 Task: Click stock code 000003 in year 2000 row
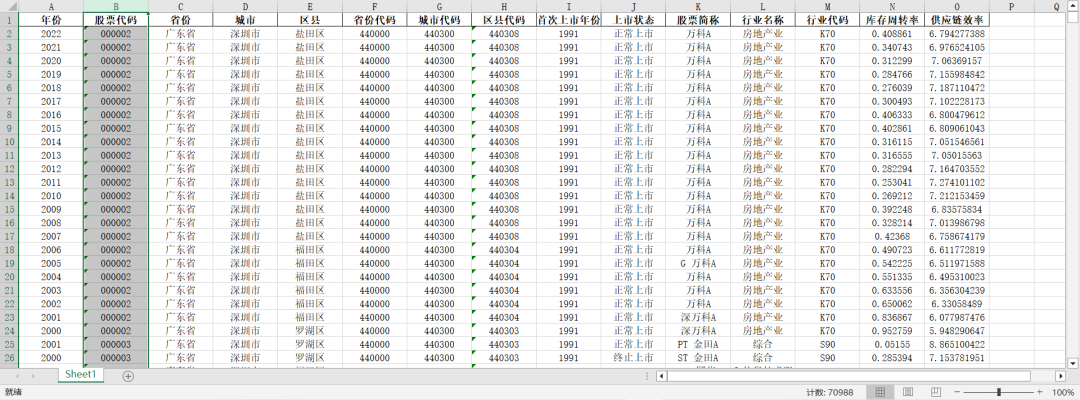click(116, 358)
